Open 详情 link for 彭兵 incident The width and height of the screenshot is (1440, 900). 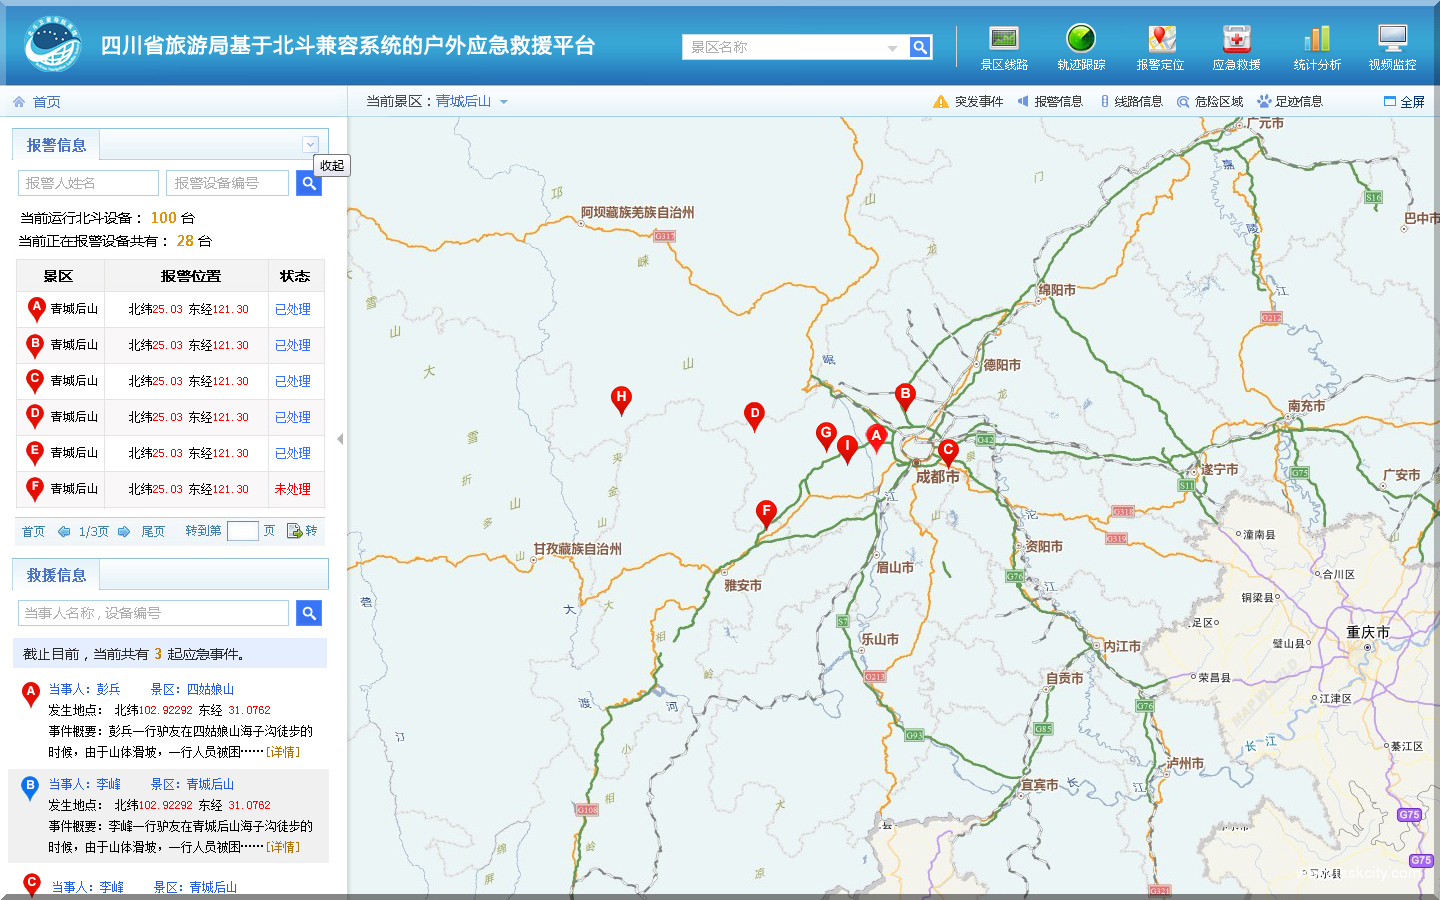click(x=283, y=752)
